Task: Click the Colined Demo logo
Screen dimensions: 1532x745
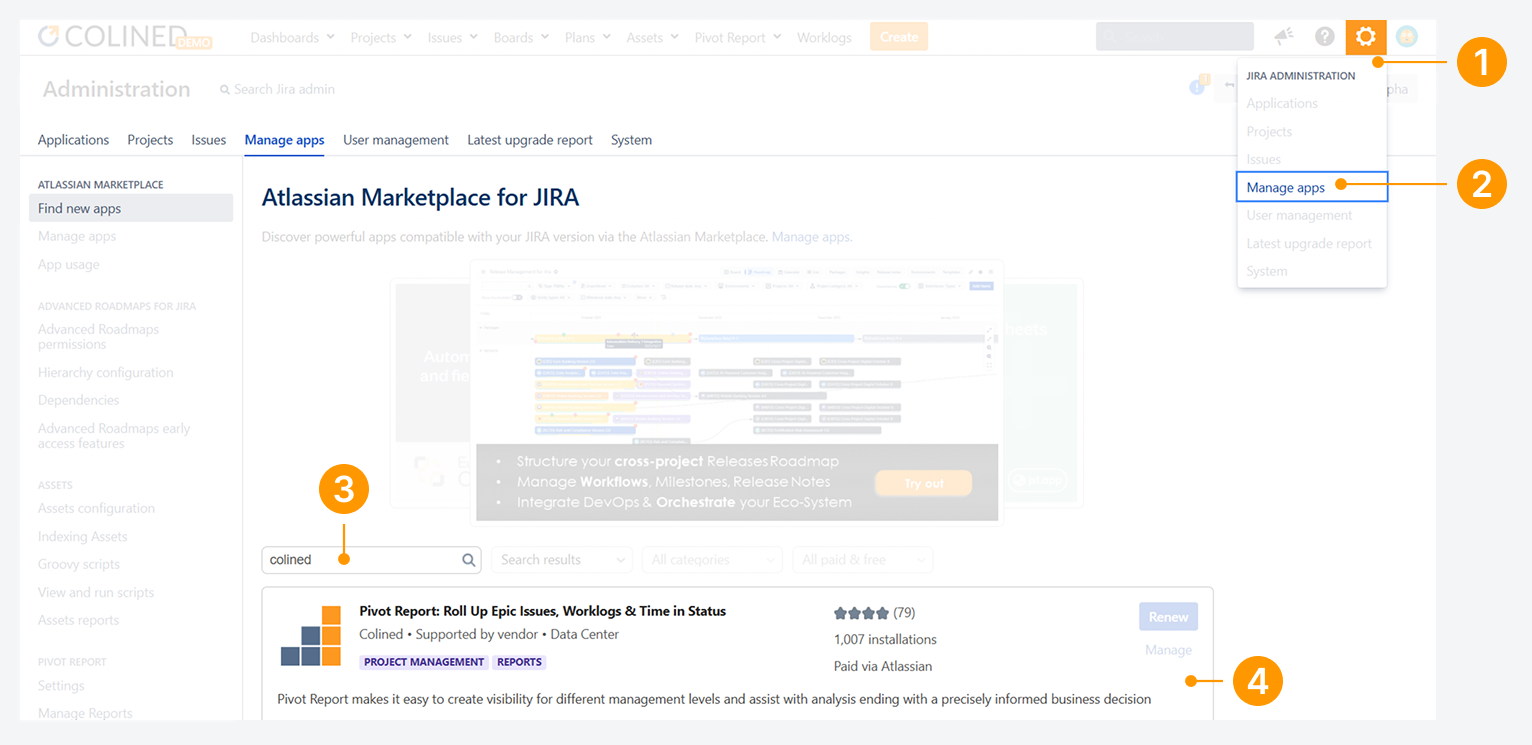Action: 125,37
